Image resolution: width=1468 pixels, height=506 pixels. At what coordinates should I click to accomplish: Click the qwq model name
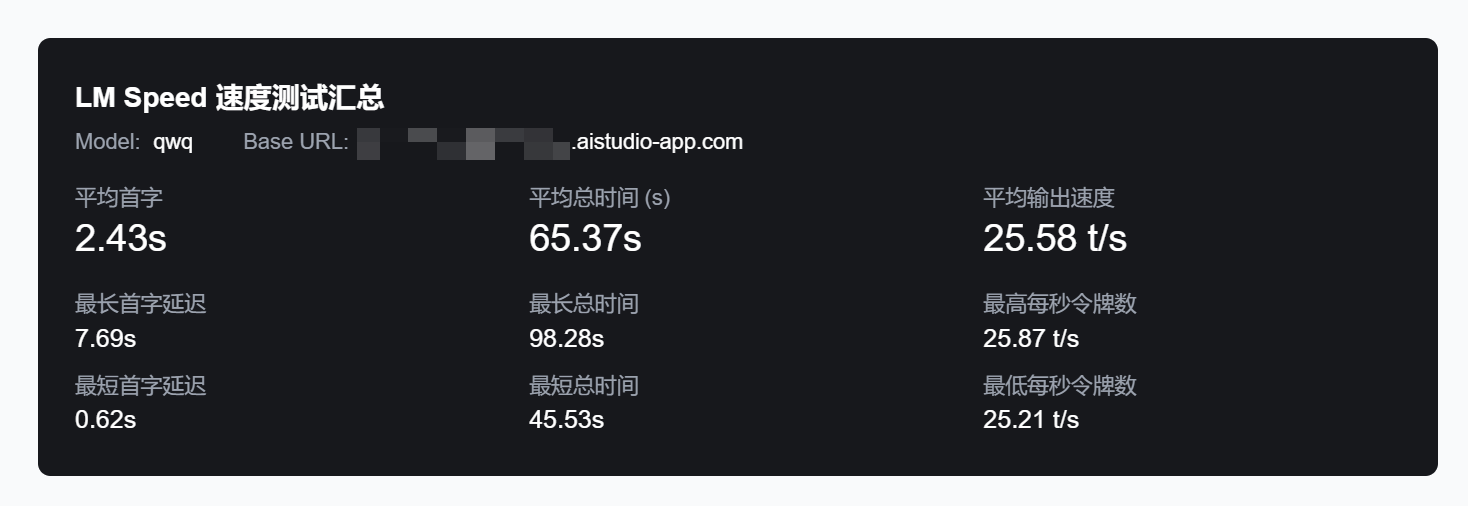click(x=173, y=143)
